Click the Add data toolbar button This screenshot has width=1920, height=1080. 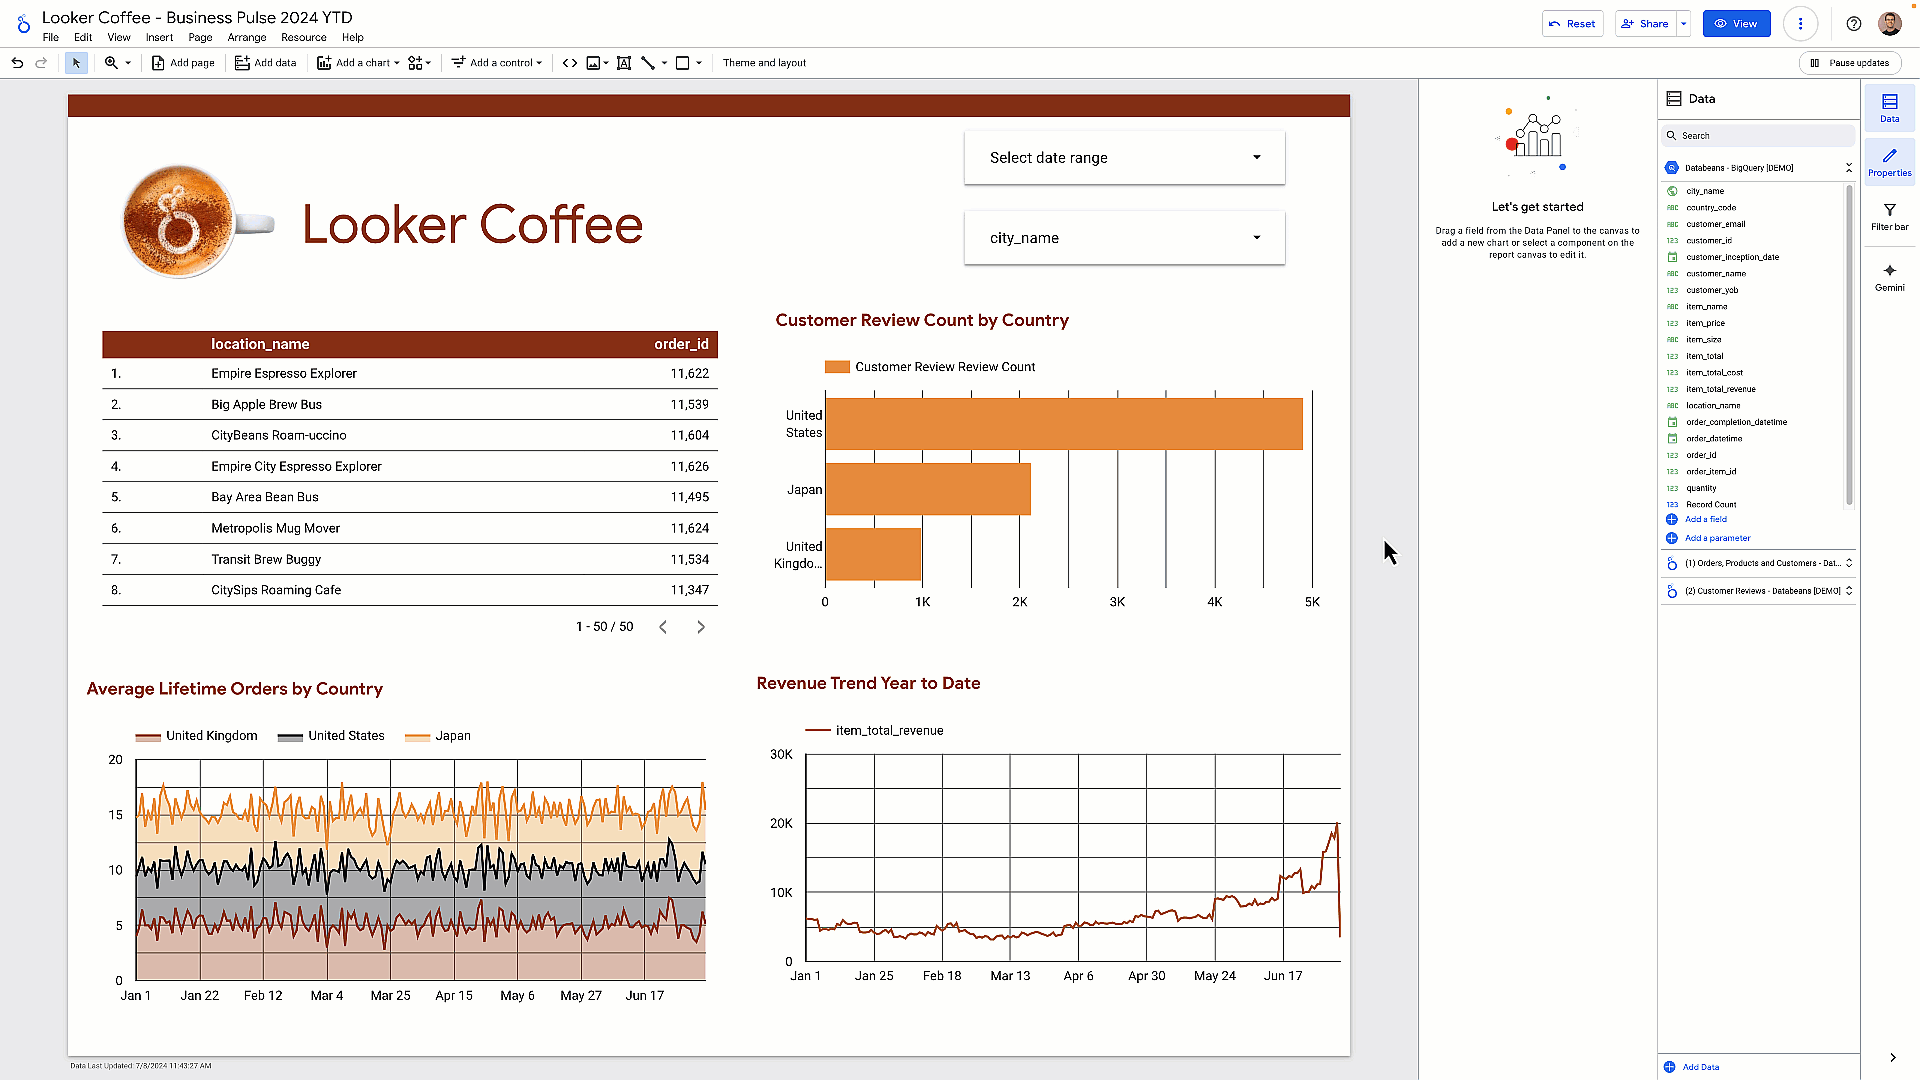266,63
